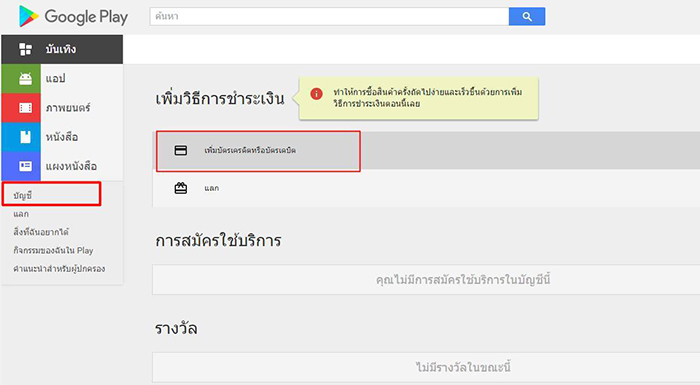Click the บันเทิง grid icon
Viewport: 700px width, 385px height.
pyautogui.click(x=25, y=49)
